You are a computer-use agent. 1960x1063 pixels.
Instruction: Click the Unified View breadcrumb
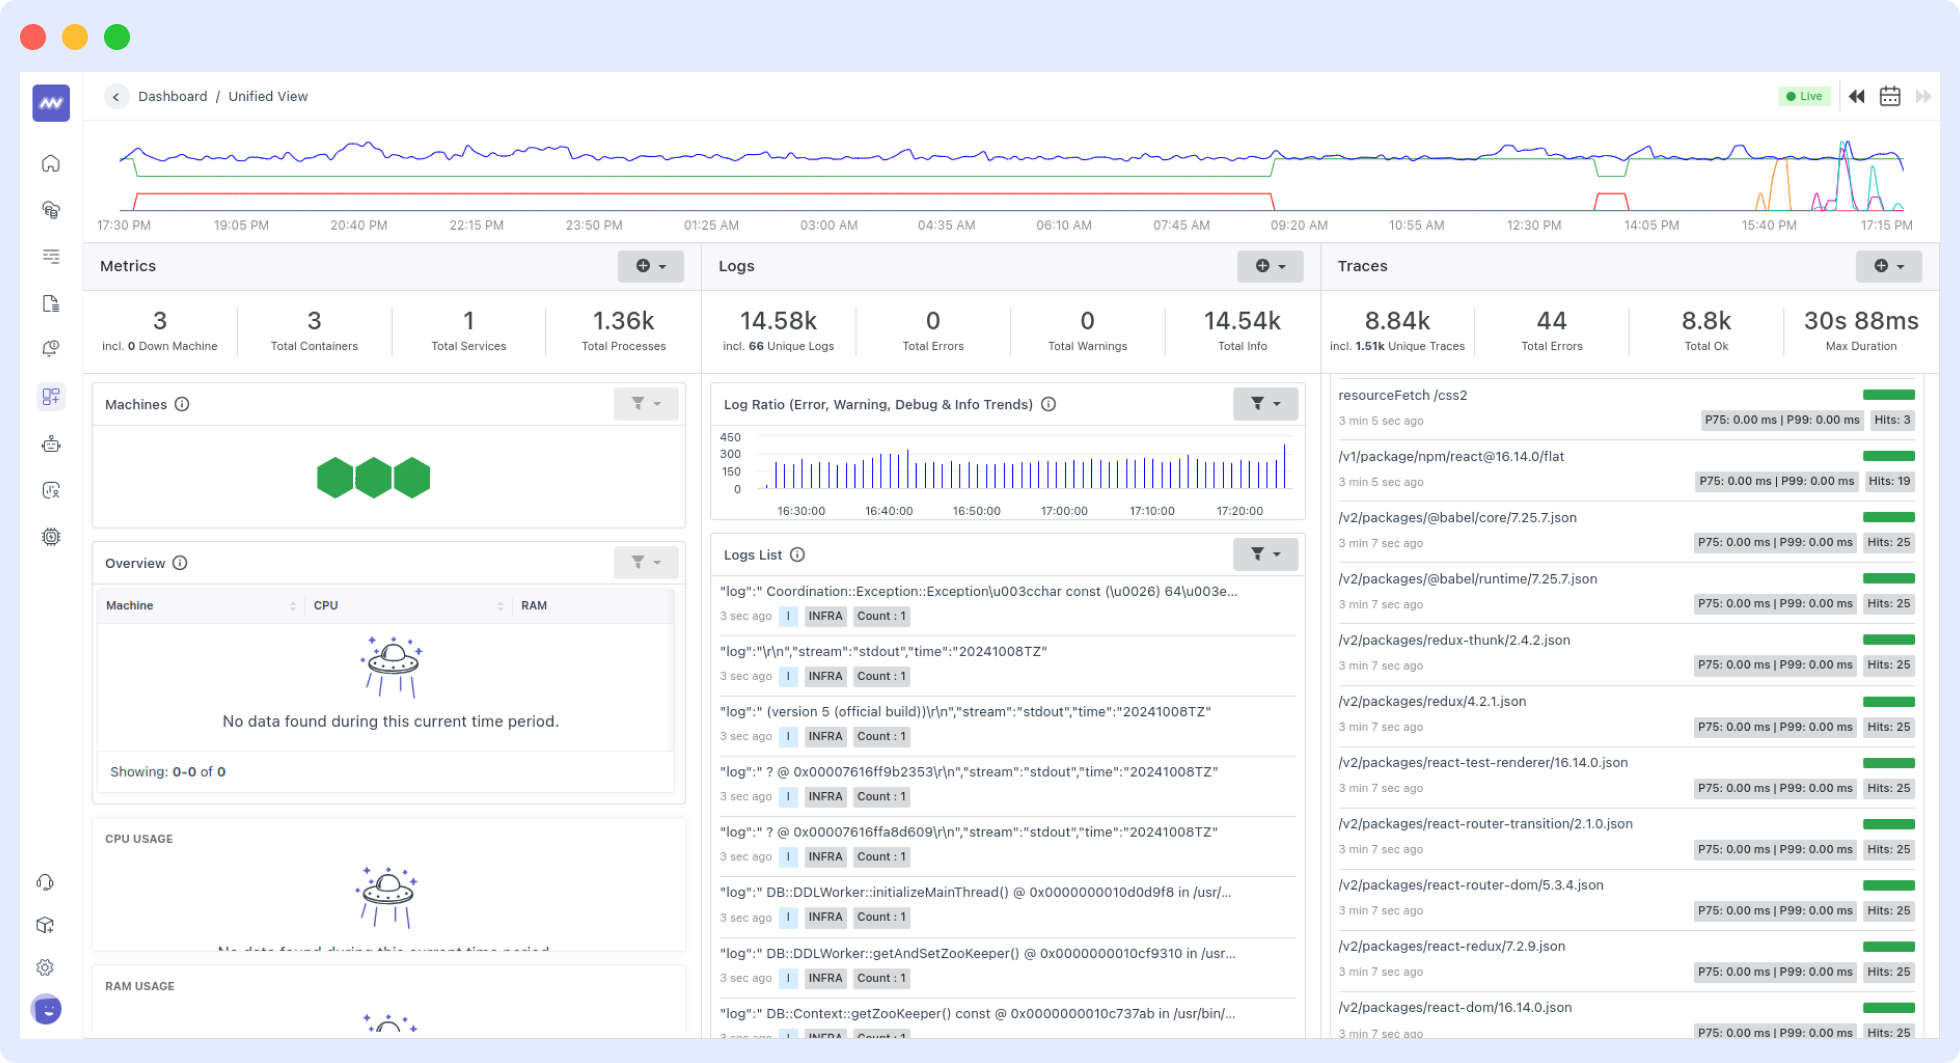(x=267, y=96)
